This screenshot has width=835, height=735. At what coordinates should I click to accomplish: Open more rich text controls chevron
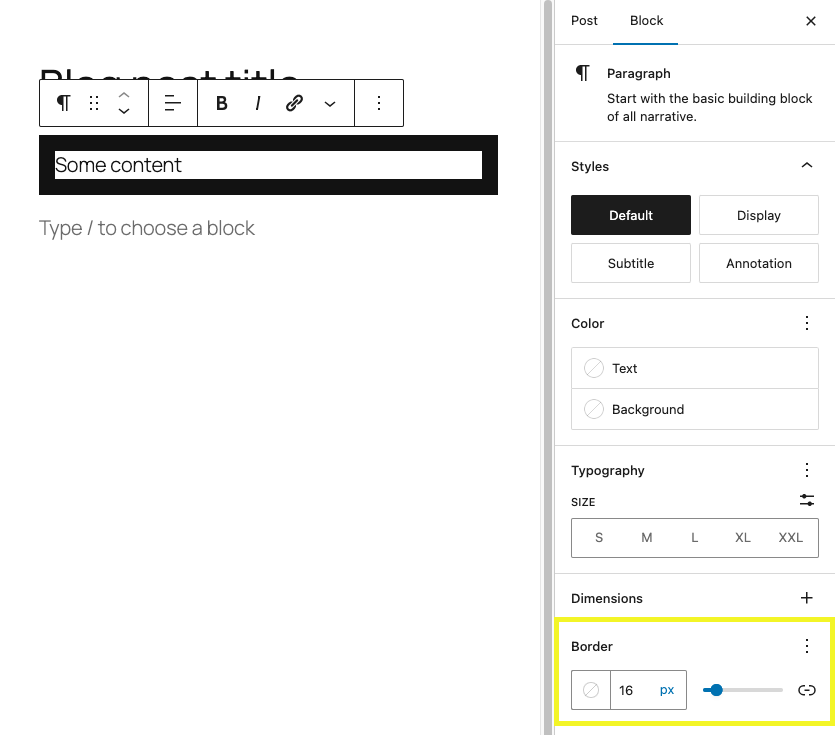click(x=330, y=103)
